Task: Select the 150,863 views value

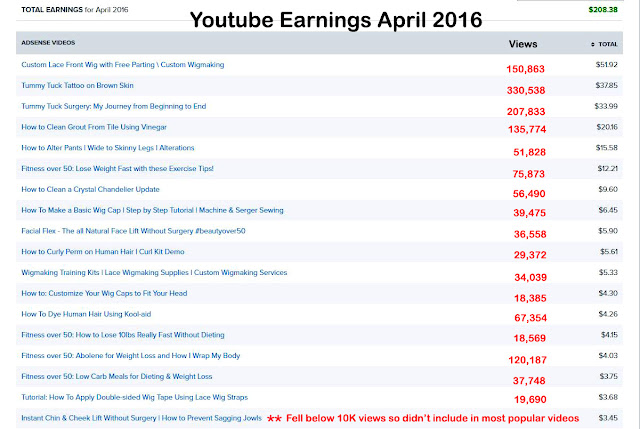Action: (525, 69)
